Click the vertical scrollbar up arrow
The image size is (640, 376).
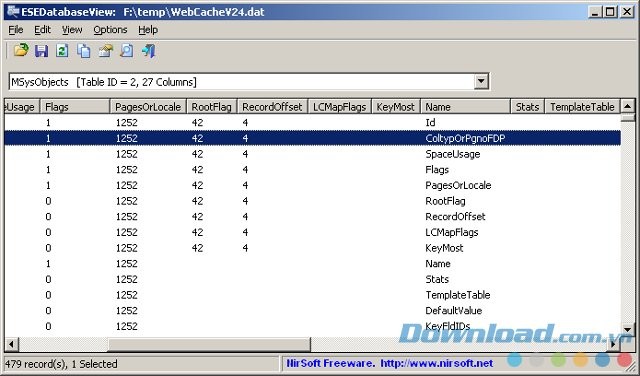pyautogui.click(x=627, y=107)
